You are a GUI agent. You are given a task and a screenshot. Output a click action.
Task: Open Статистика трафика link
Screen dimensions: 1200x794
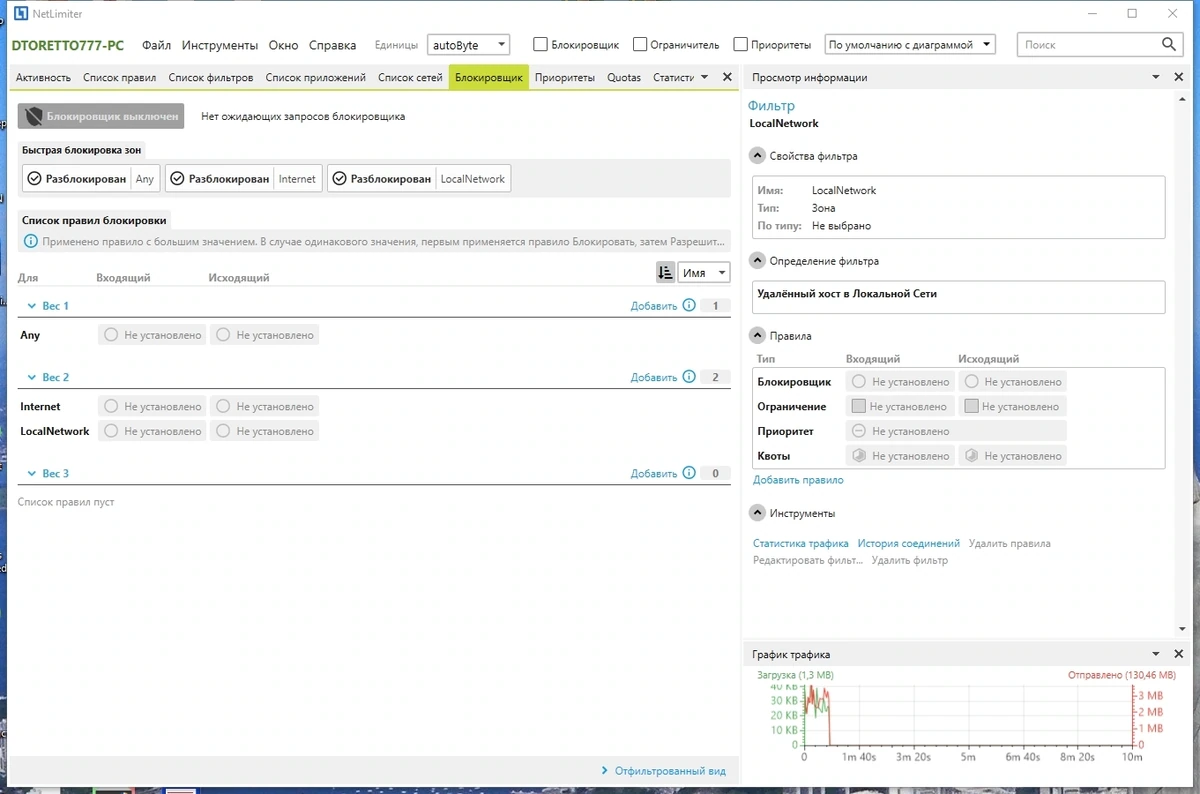point(801,544)
